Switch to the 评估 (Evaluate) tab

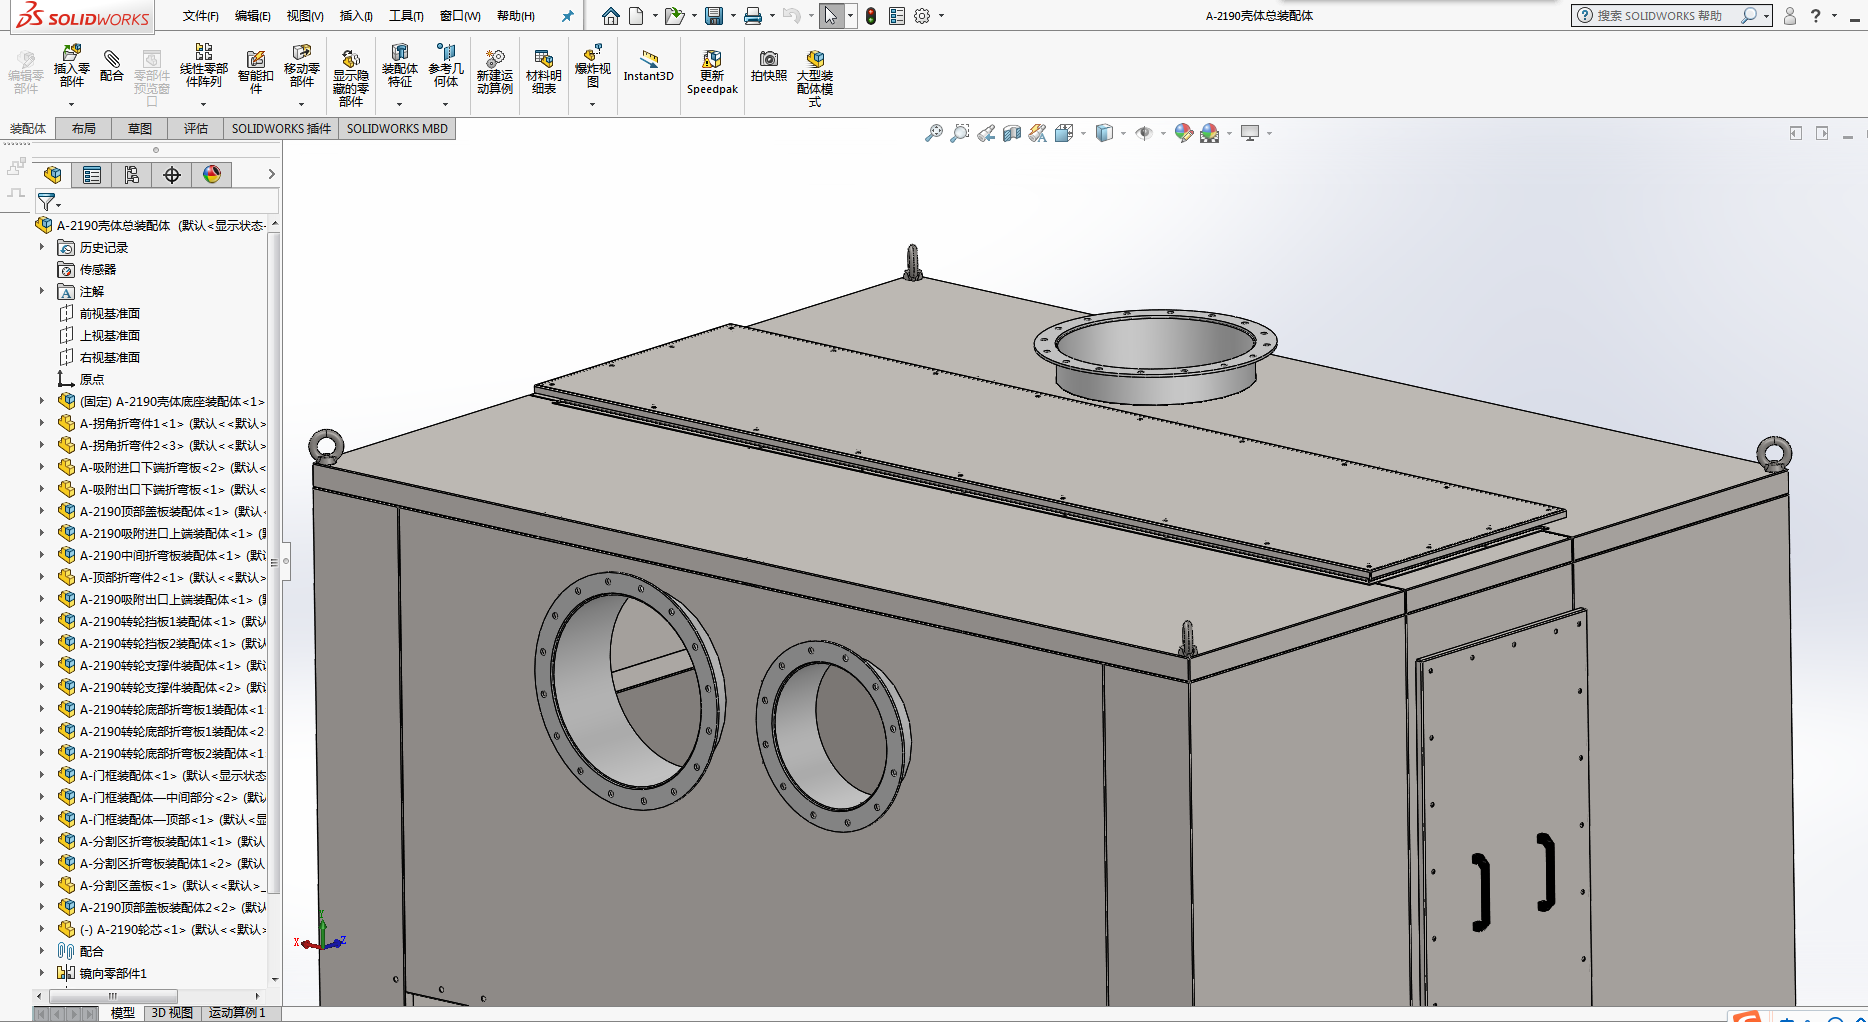pos(196,129)
